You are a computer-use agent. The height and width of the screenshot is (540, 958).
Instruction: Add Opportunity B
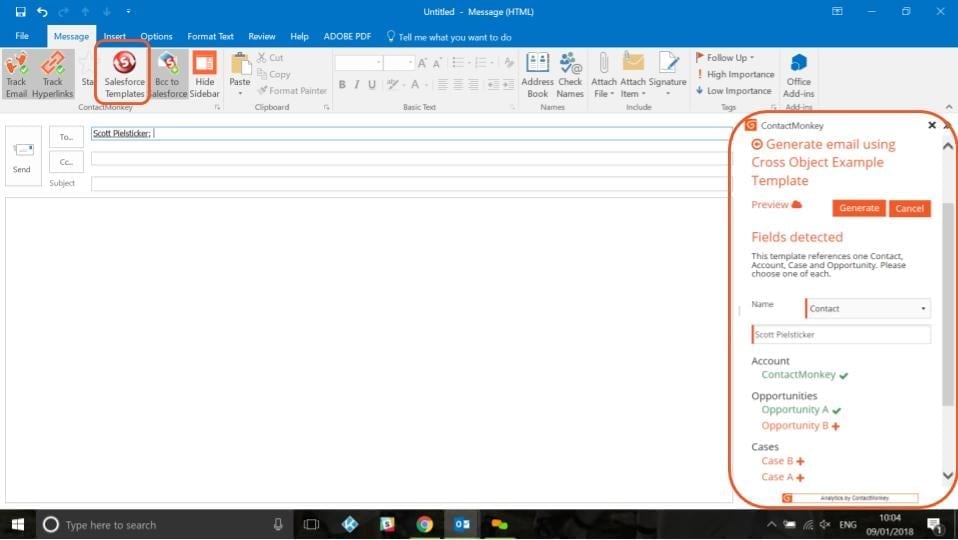[800, 426]
